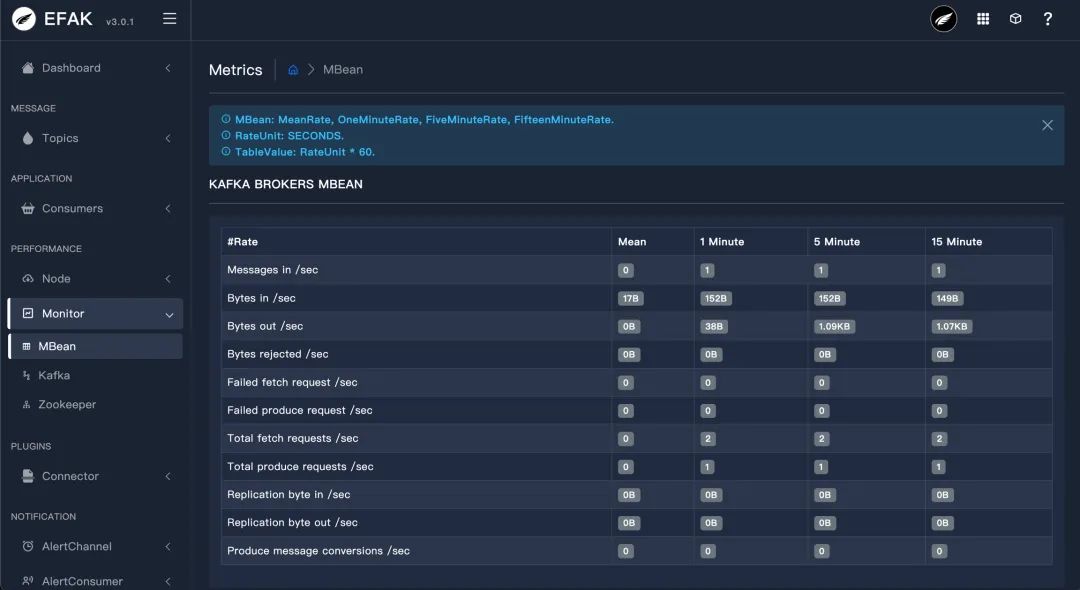1080x590 pixels.
Task: Click the 38B badge in Bytes out
Action: pos(714,326)
